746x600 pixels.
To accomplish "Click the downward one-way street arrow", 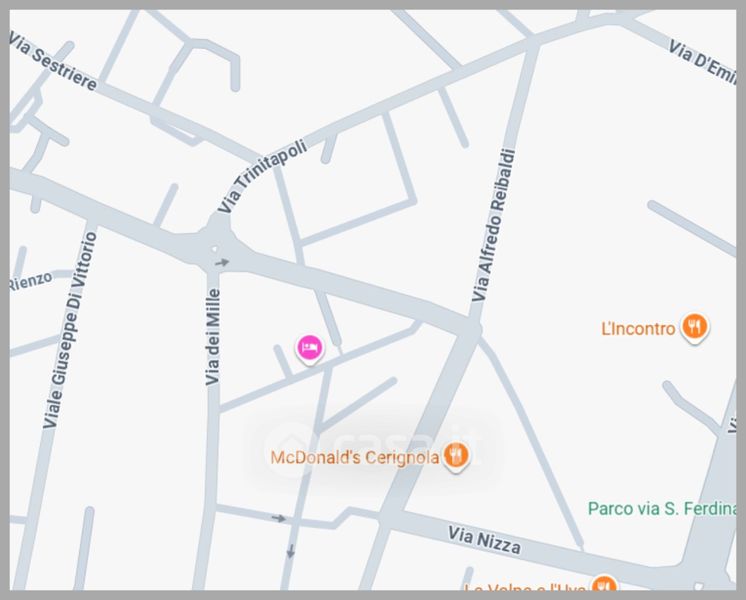I will [291, 552].
